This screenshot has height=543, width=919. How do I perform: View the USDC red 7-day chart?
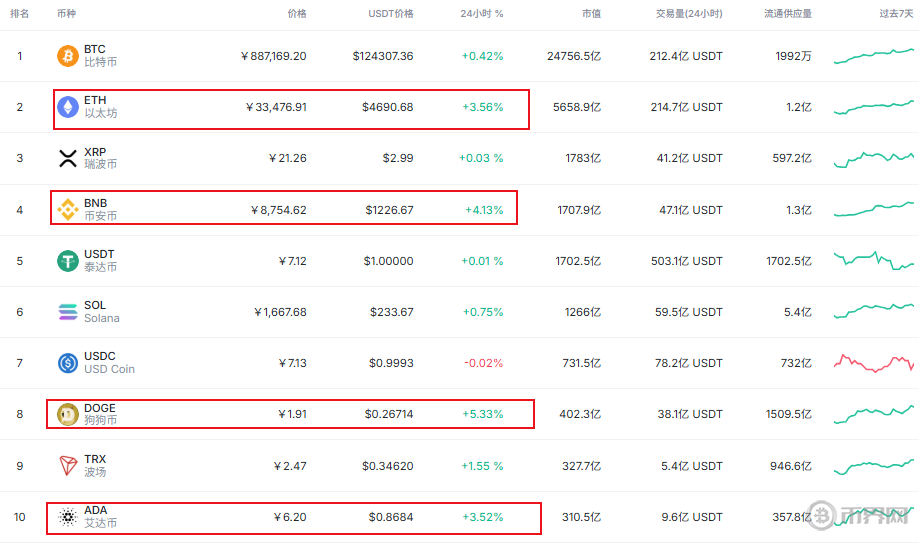pos(875,362)
